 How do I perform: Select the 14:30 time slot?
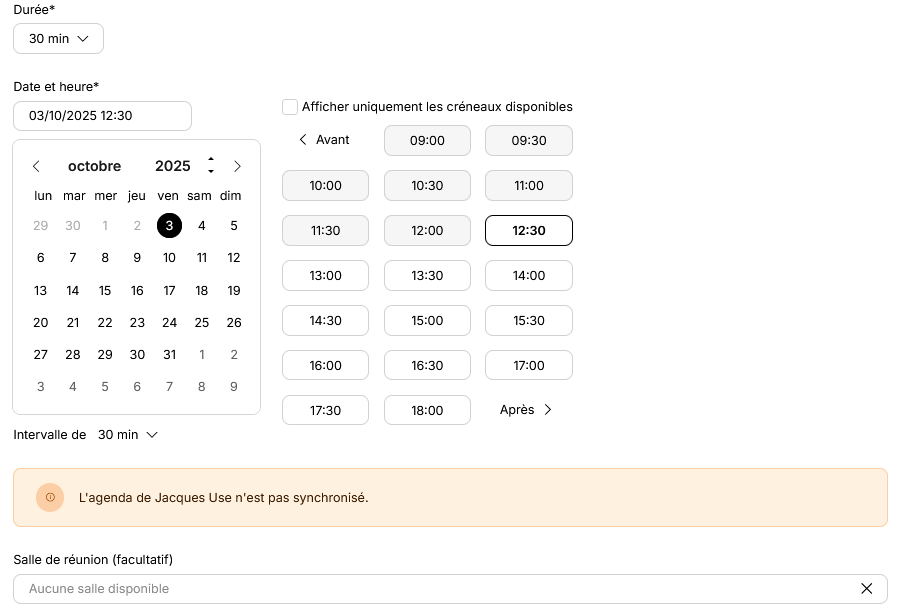coord(325,321)
